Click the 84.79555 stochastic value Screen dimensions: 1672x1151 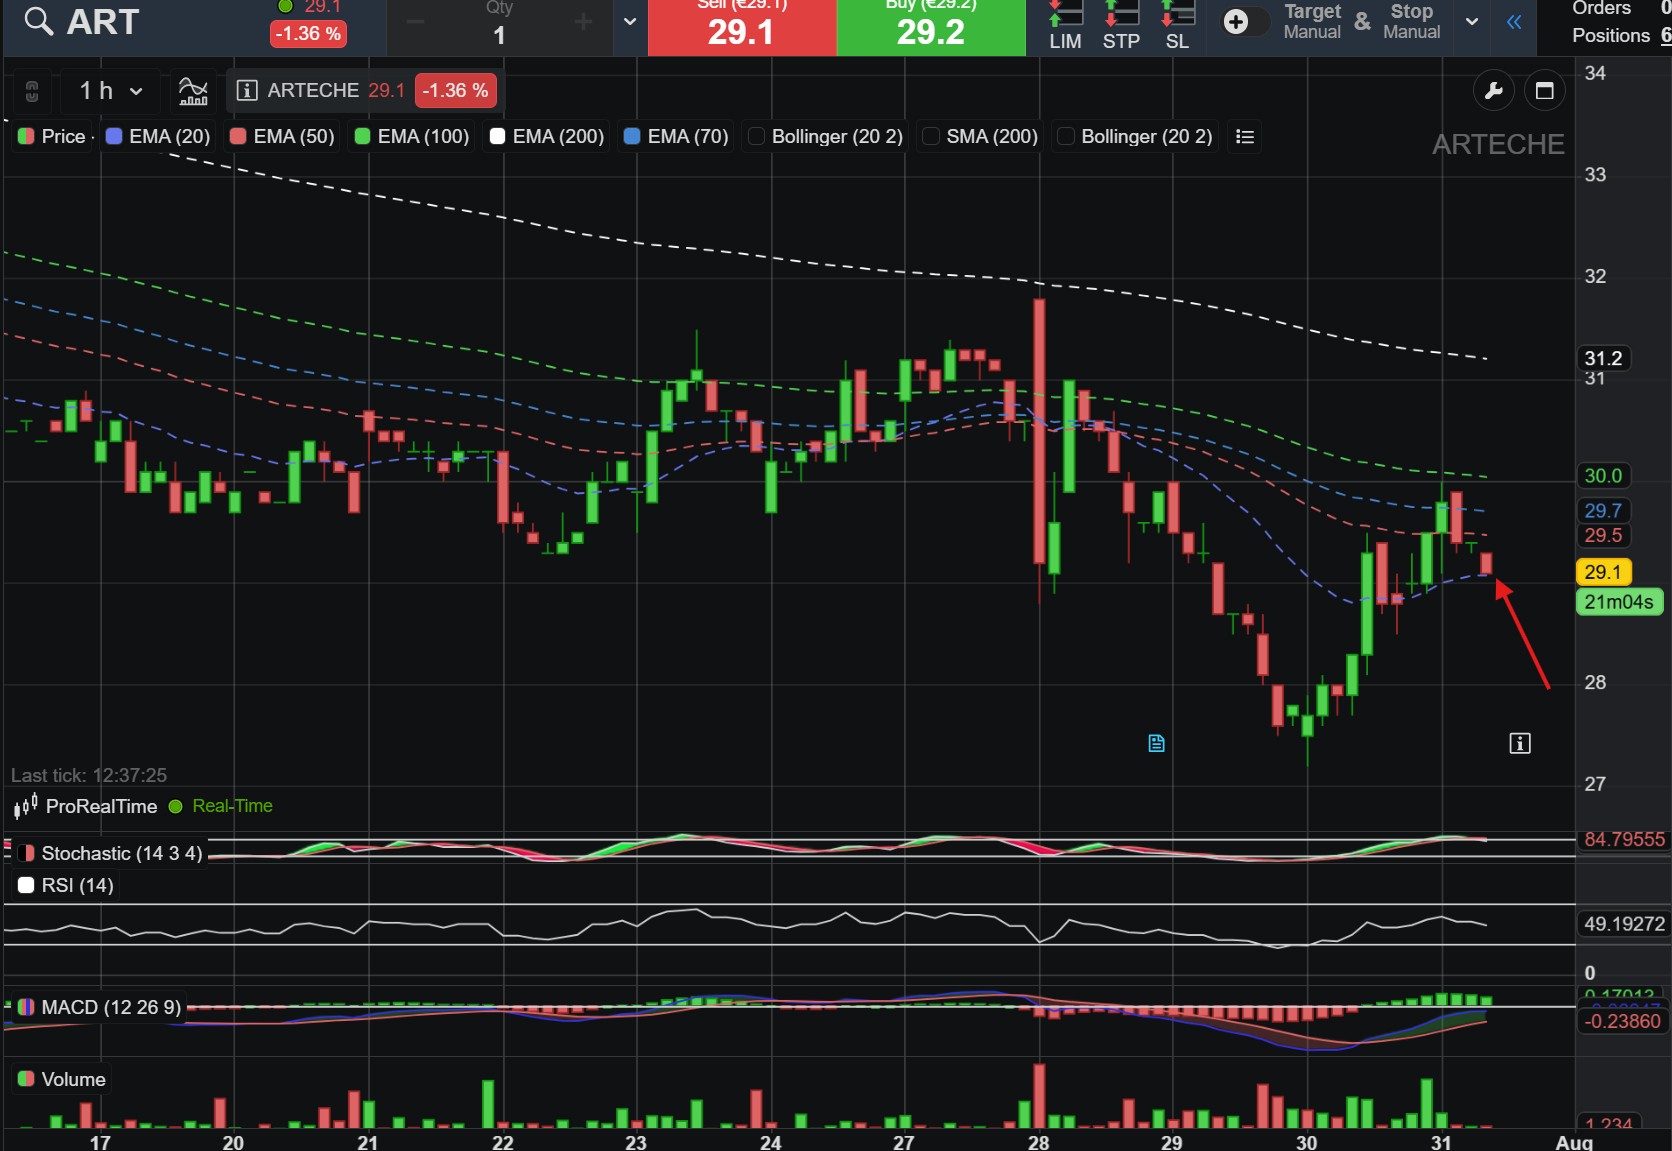pos(1624,839)
